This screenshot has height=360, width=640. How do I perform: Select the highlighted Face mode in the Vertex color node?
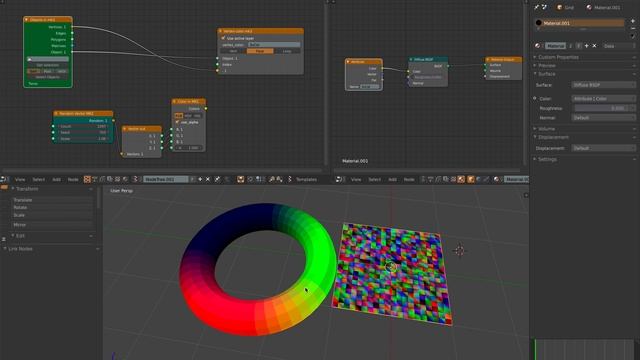coord(260,51)
